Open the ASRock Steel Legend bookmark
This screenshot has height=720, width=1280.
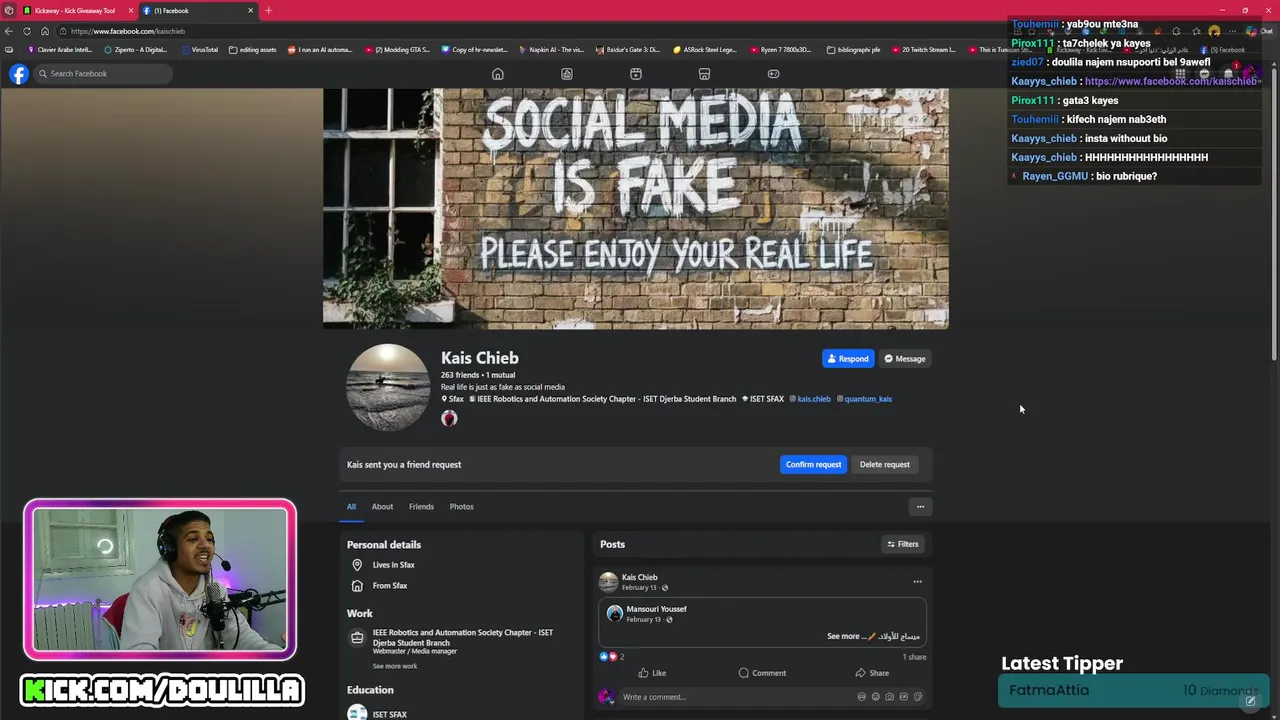(704, 50)
